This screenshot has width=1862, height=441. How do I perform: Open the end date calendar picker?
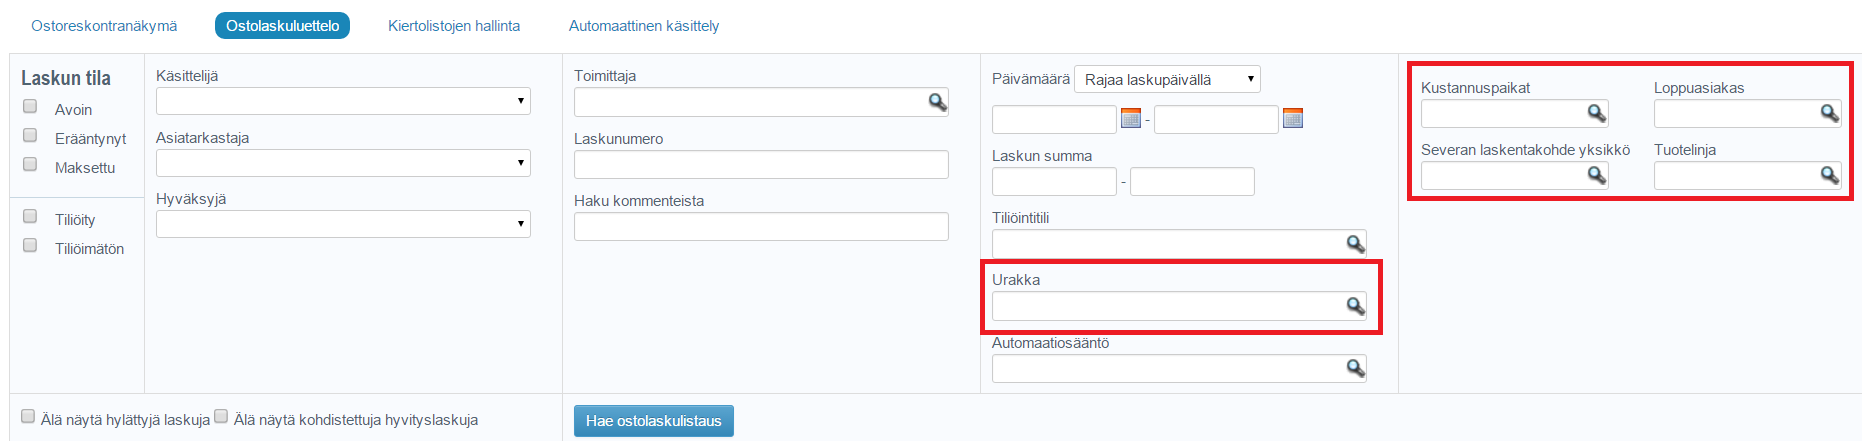1293,119
